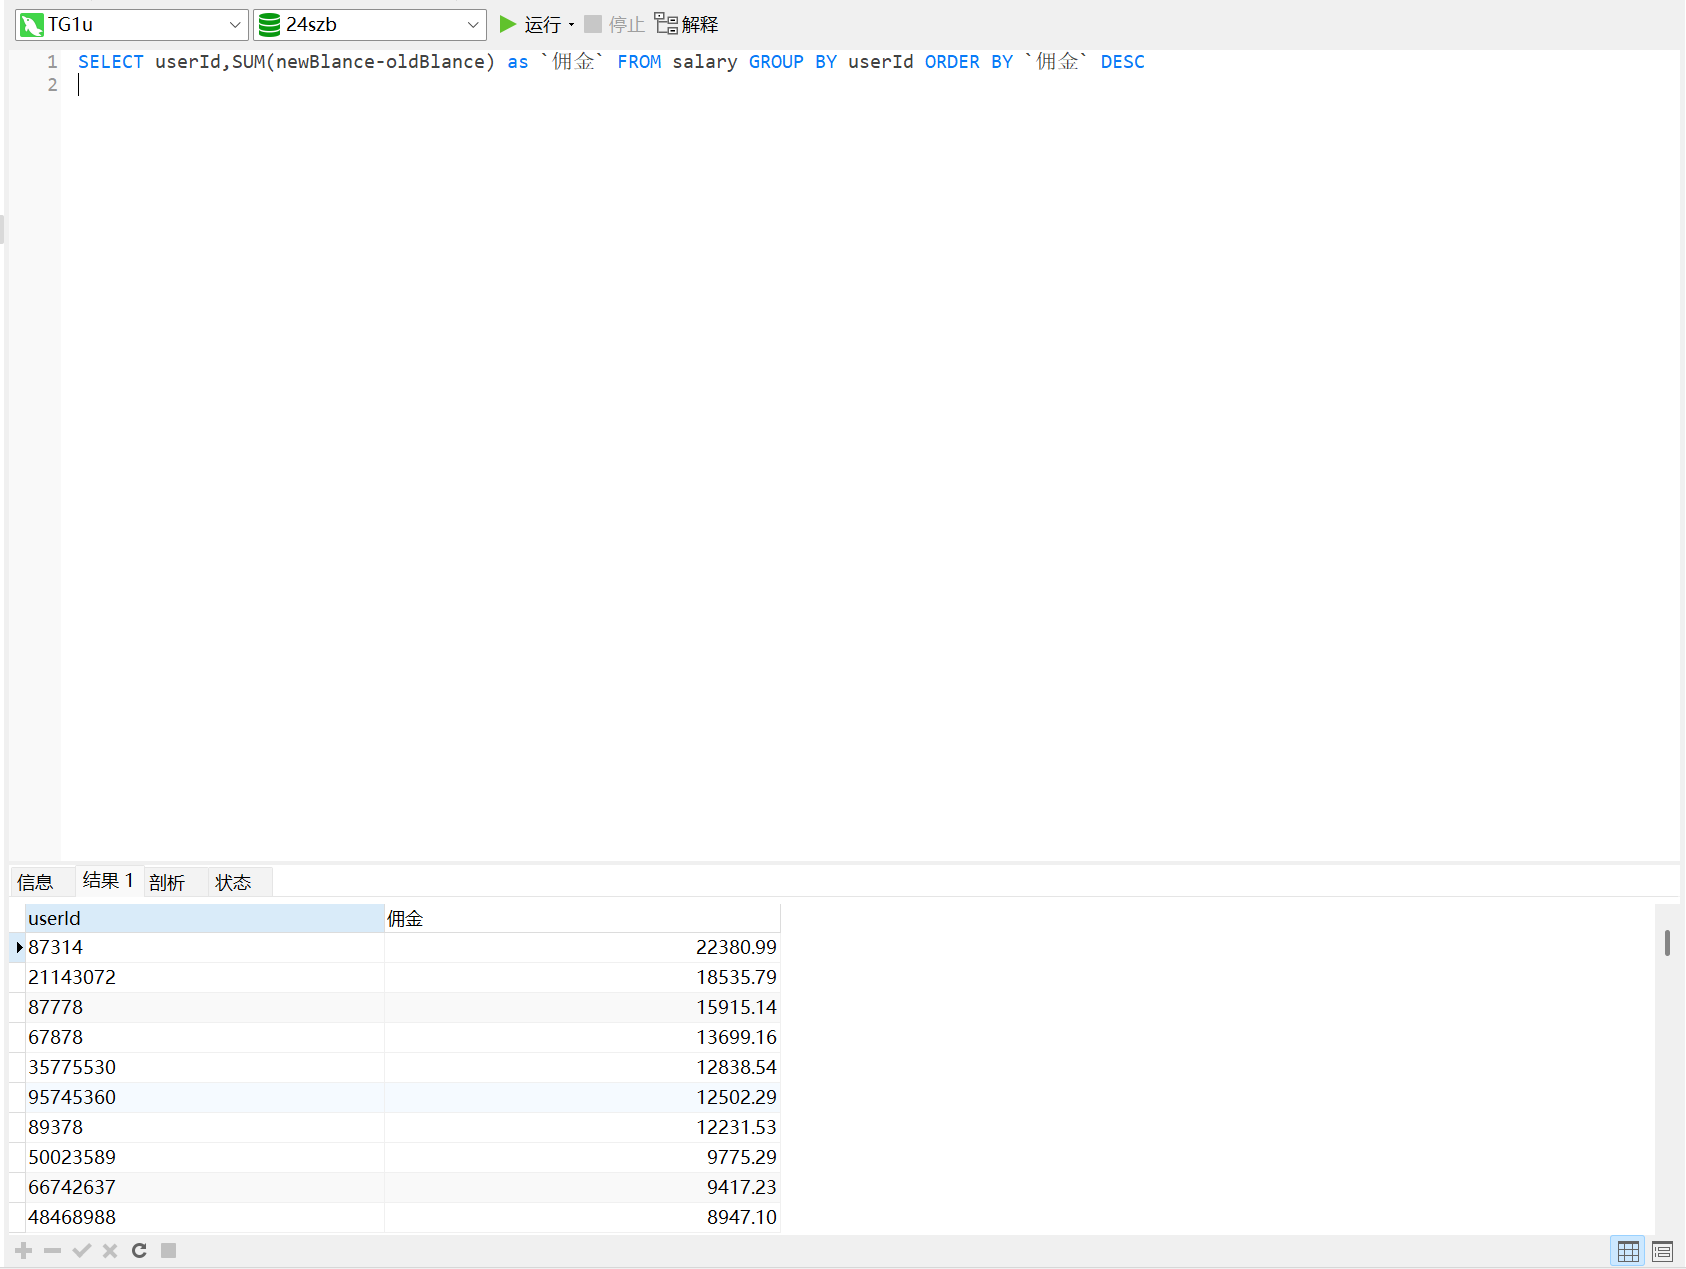Click the 解释 button label
Image resolution: width=1686 pixels, height=1269 pixels.
700,25
